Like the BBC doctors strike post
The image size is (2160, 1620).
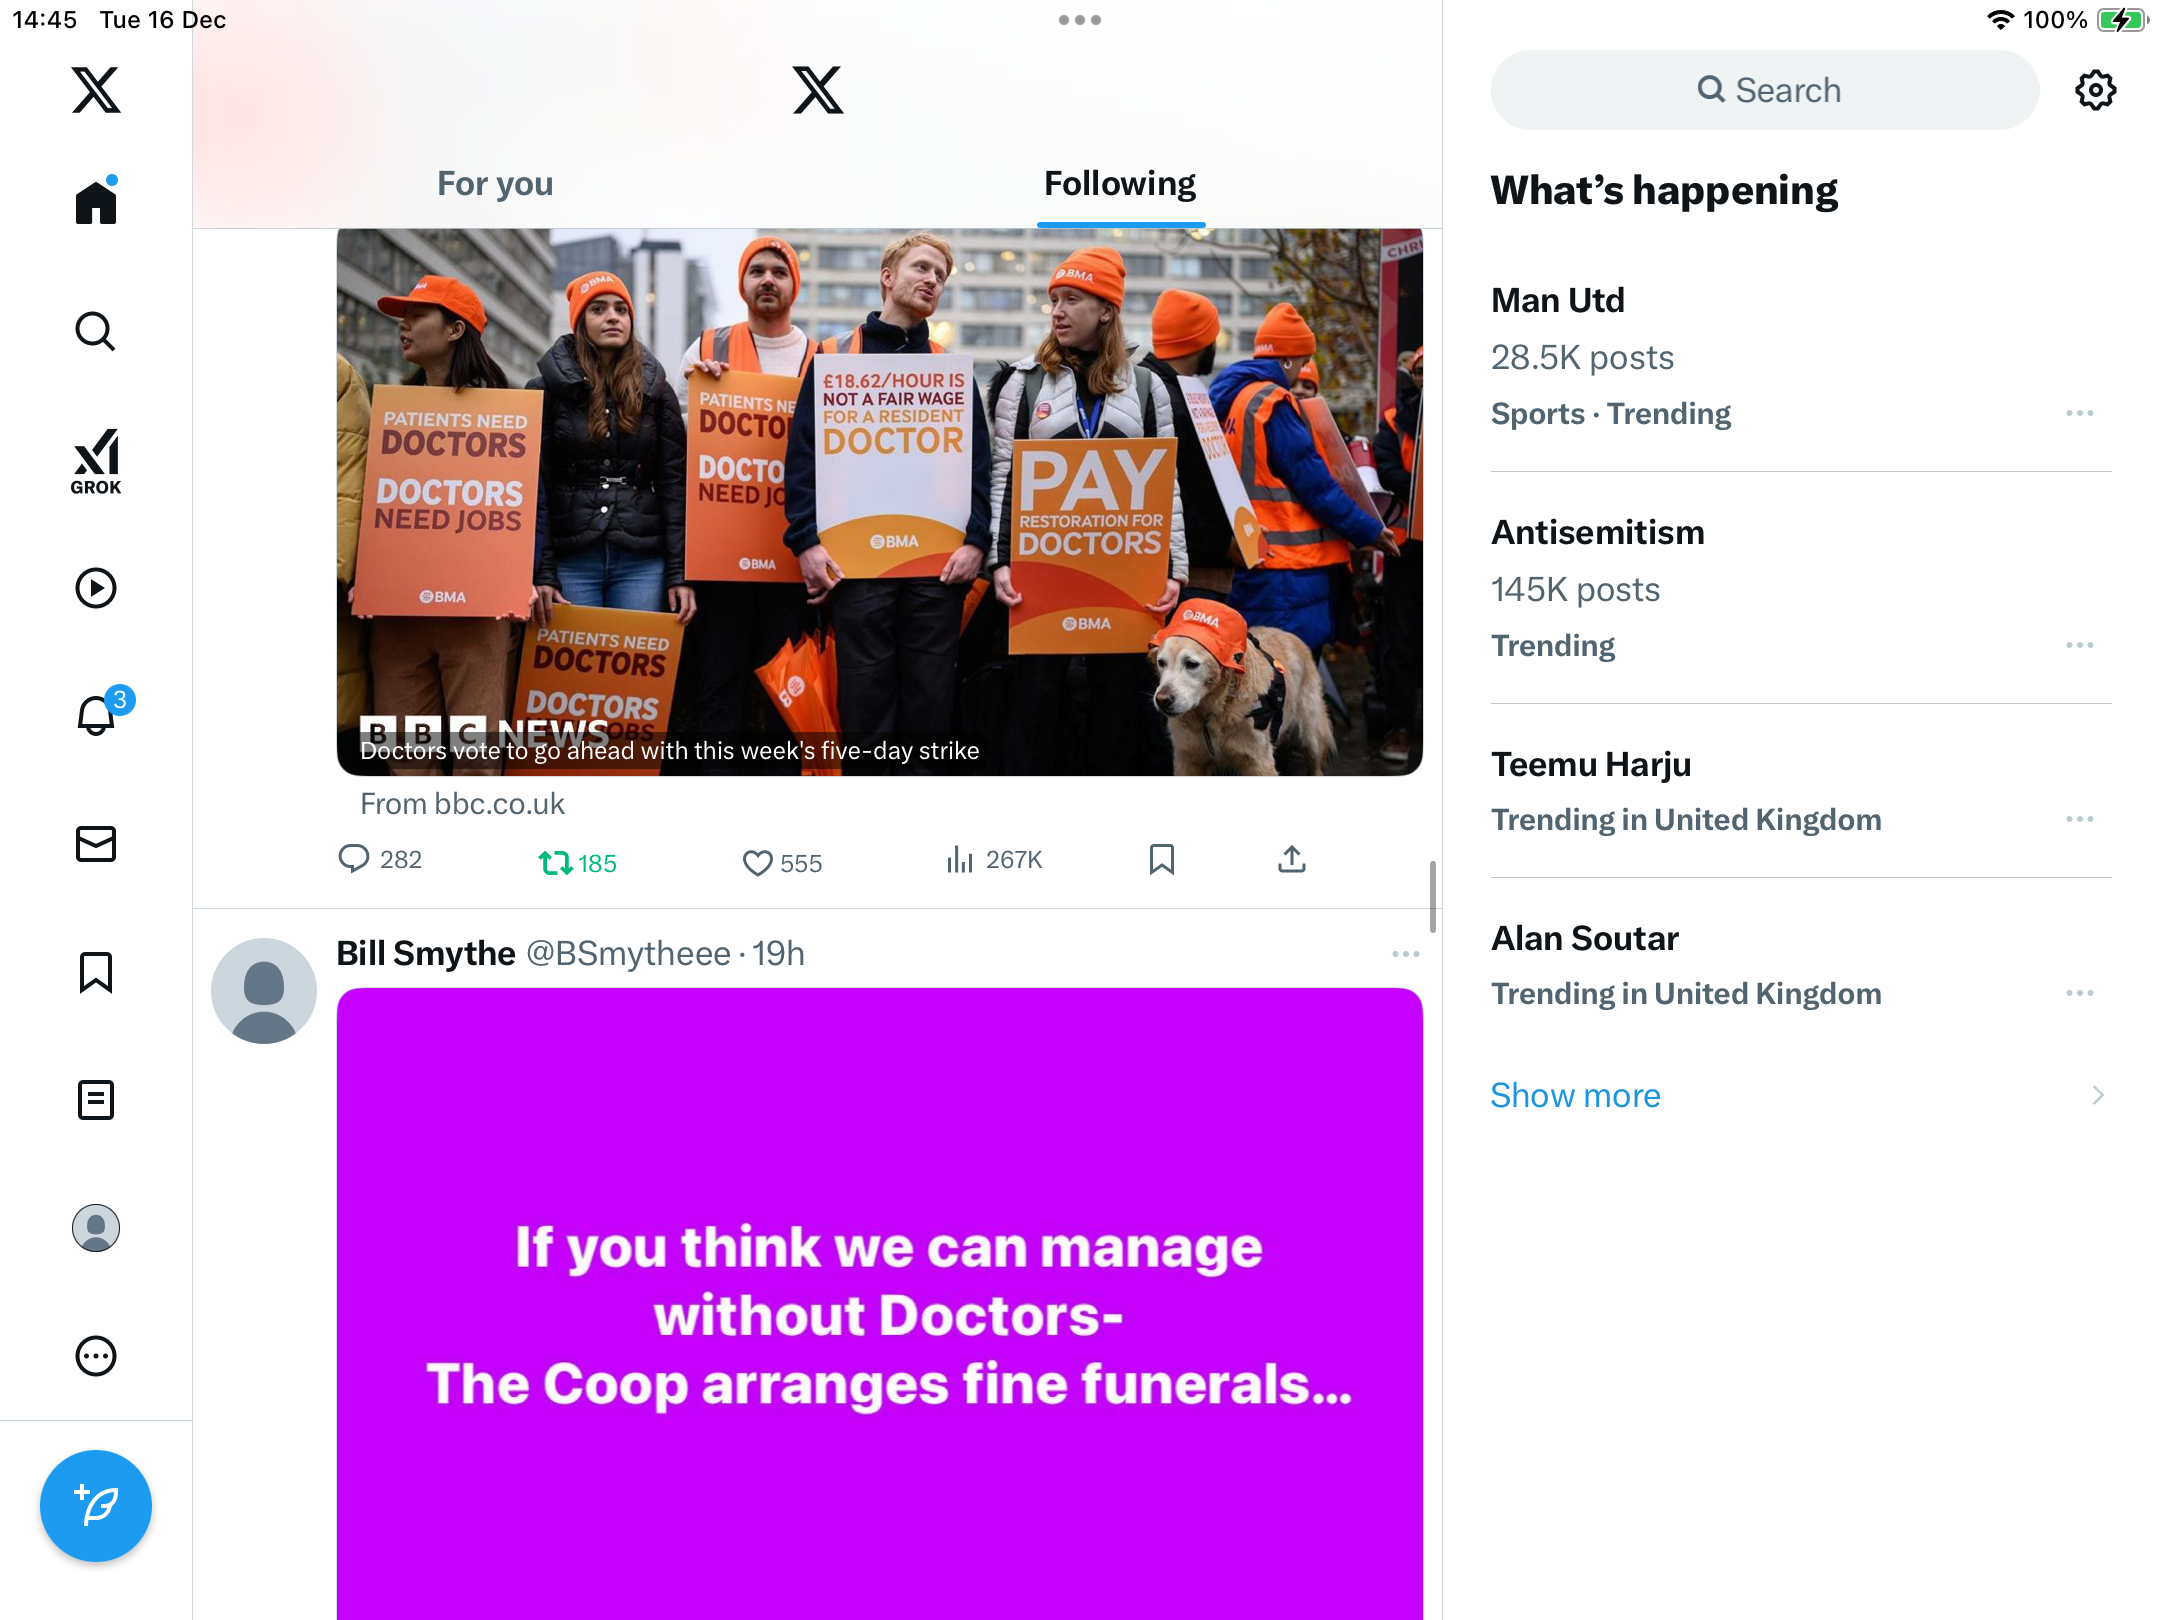(782, 862)
